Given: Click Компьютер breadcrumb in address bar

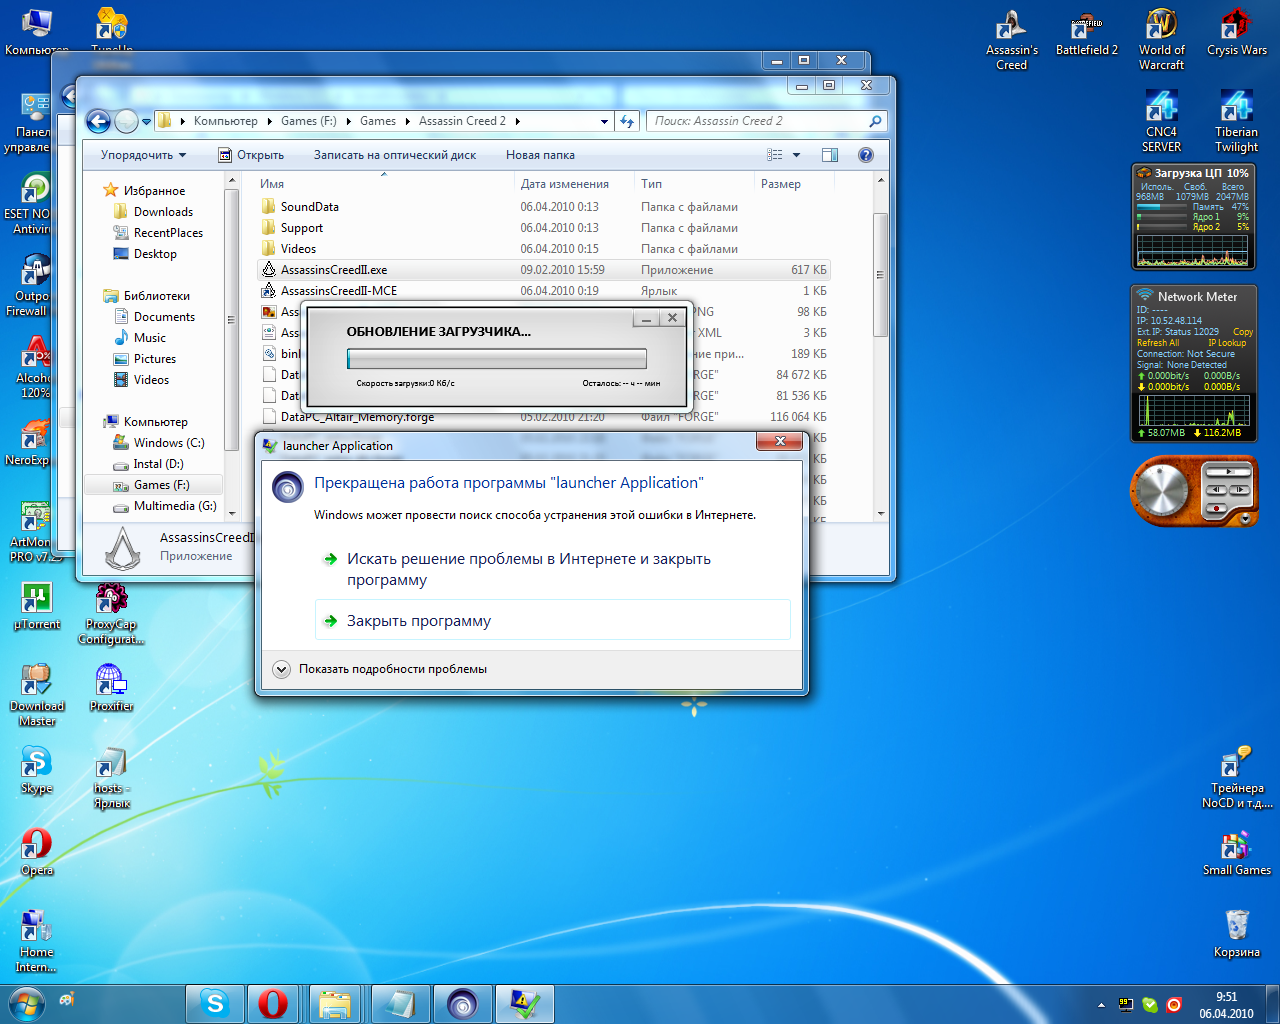Looking at the screenshot, I should [x=225, y=121].
